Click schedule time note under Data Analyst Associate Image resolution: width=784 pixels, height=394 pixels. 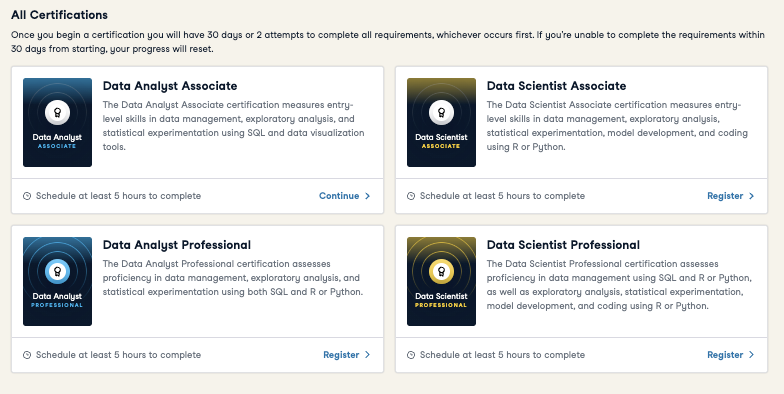[118, 196]
